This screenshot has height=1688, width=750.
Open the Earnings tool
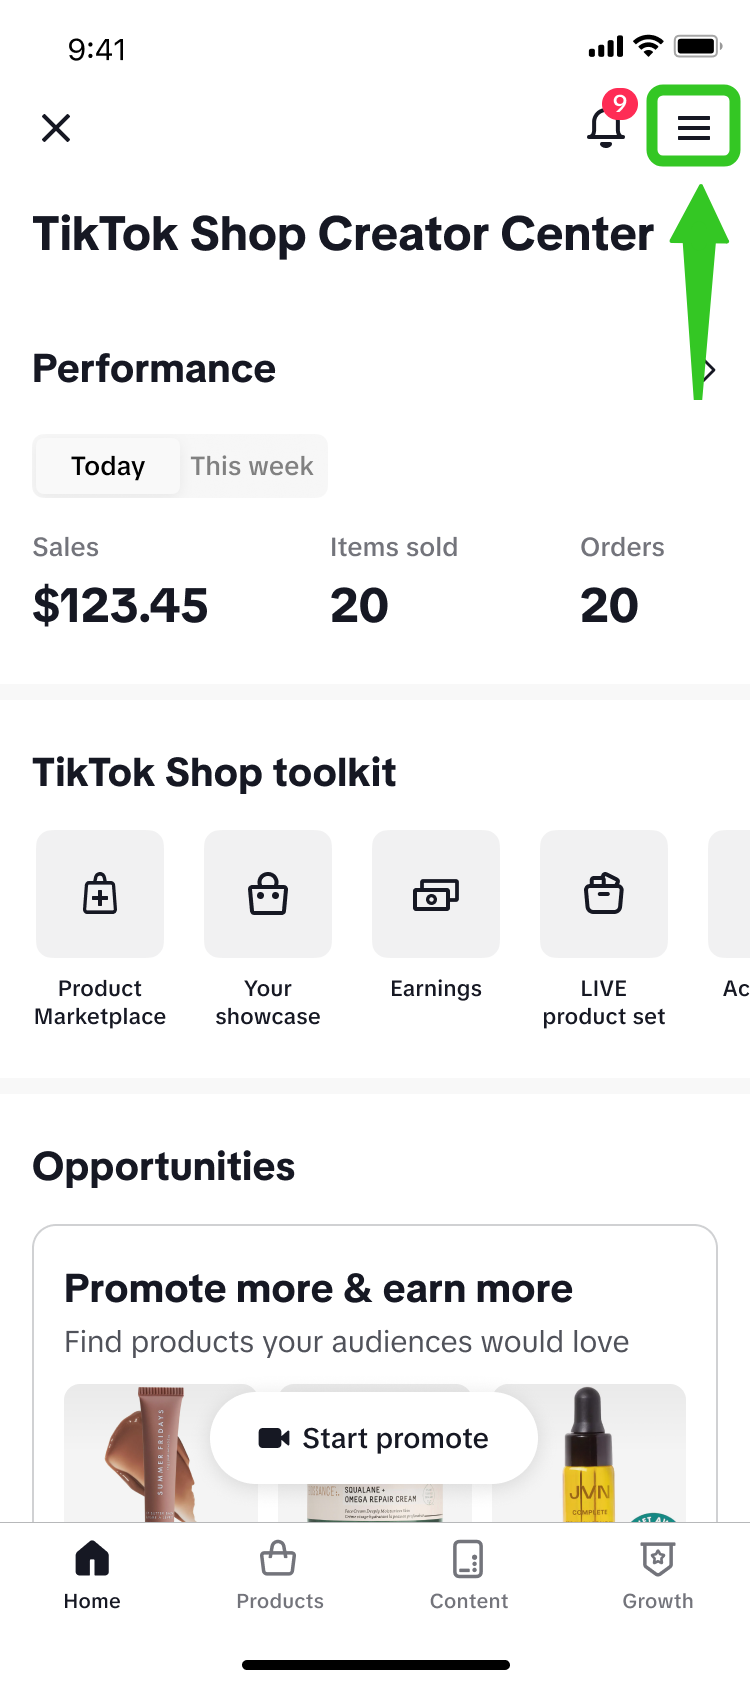pos(436,895)
